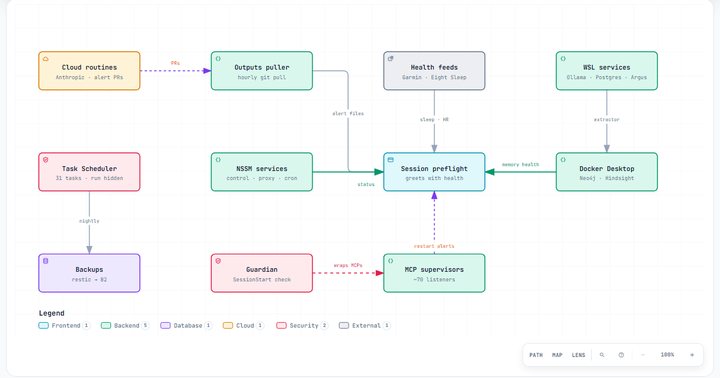The image size is (720, 378).
Task: Select the Backups title
Action: tap(90, 270)
